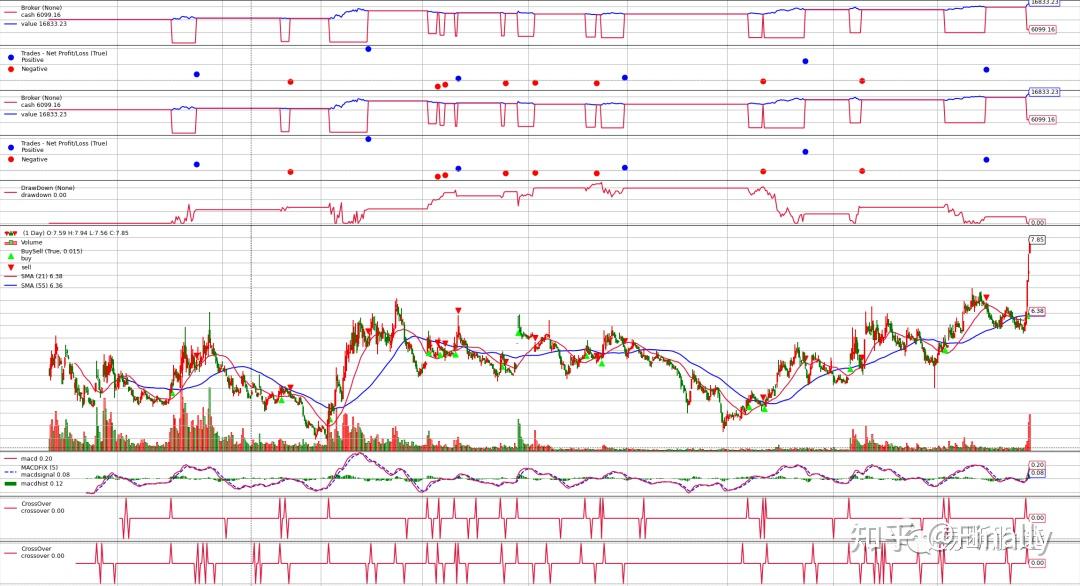This screenshot has height=586, width=1080.
Task: Click the macd 0.20 line legend icon
Action: 10,458
